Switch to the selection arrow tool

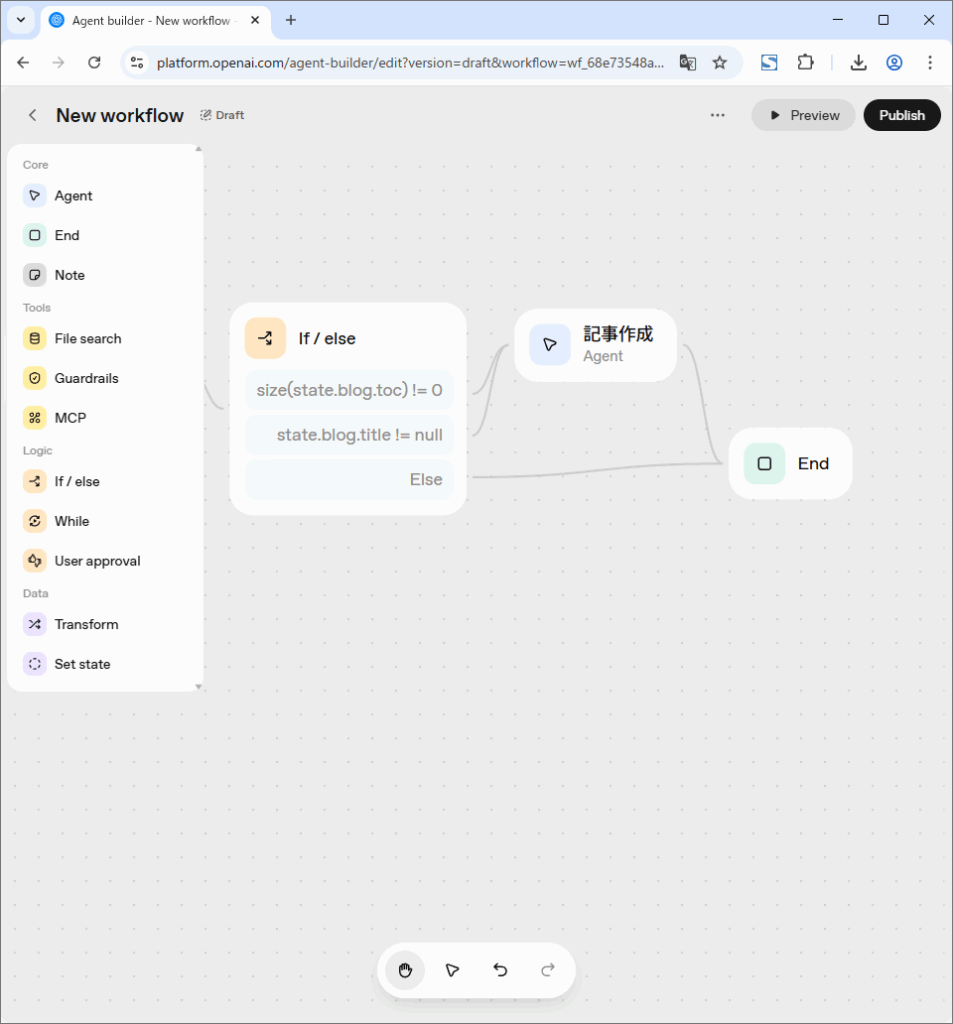pyautogui.click(x=452, y=970)
